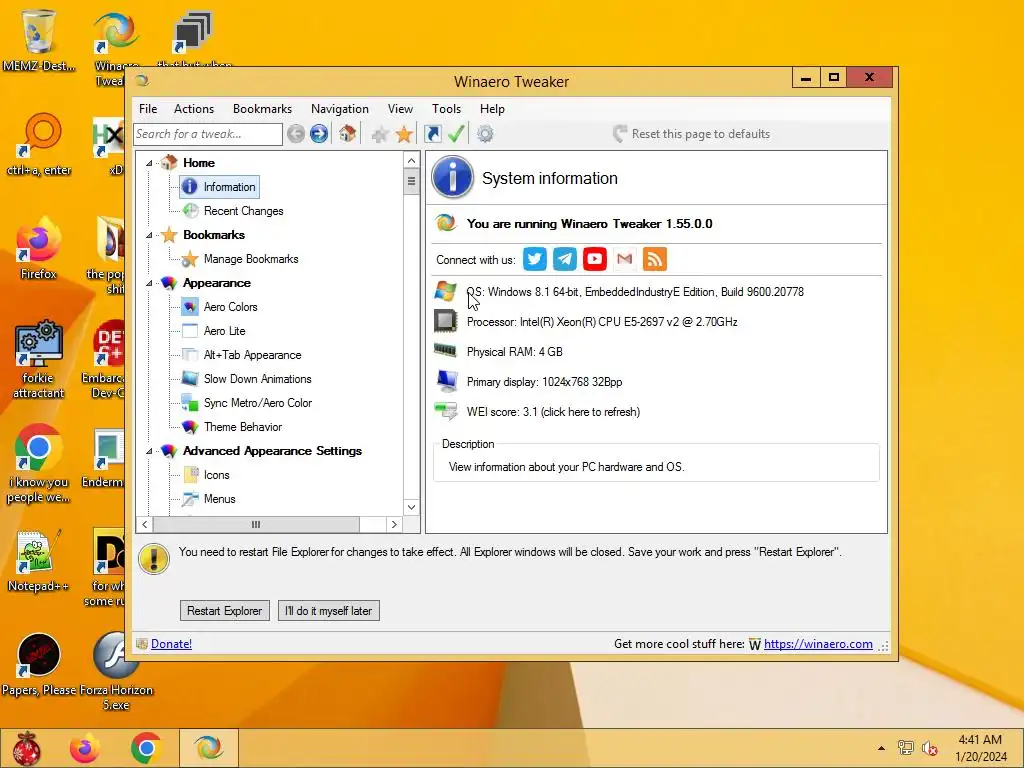The width and height of the screenshot is (1024, 768).
Task: Select the Recycle Bin desktop icon
Action: point(38,39)
